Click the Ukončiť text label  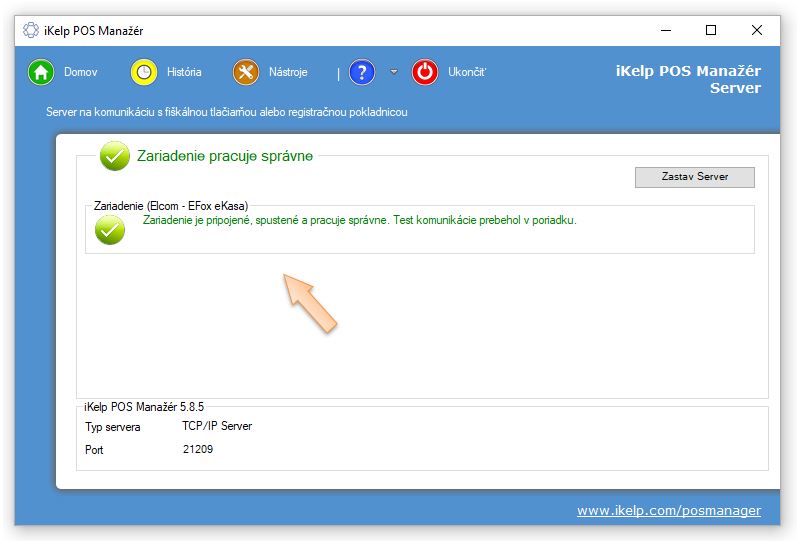coord(467,72)
